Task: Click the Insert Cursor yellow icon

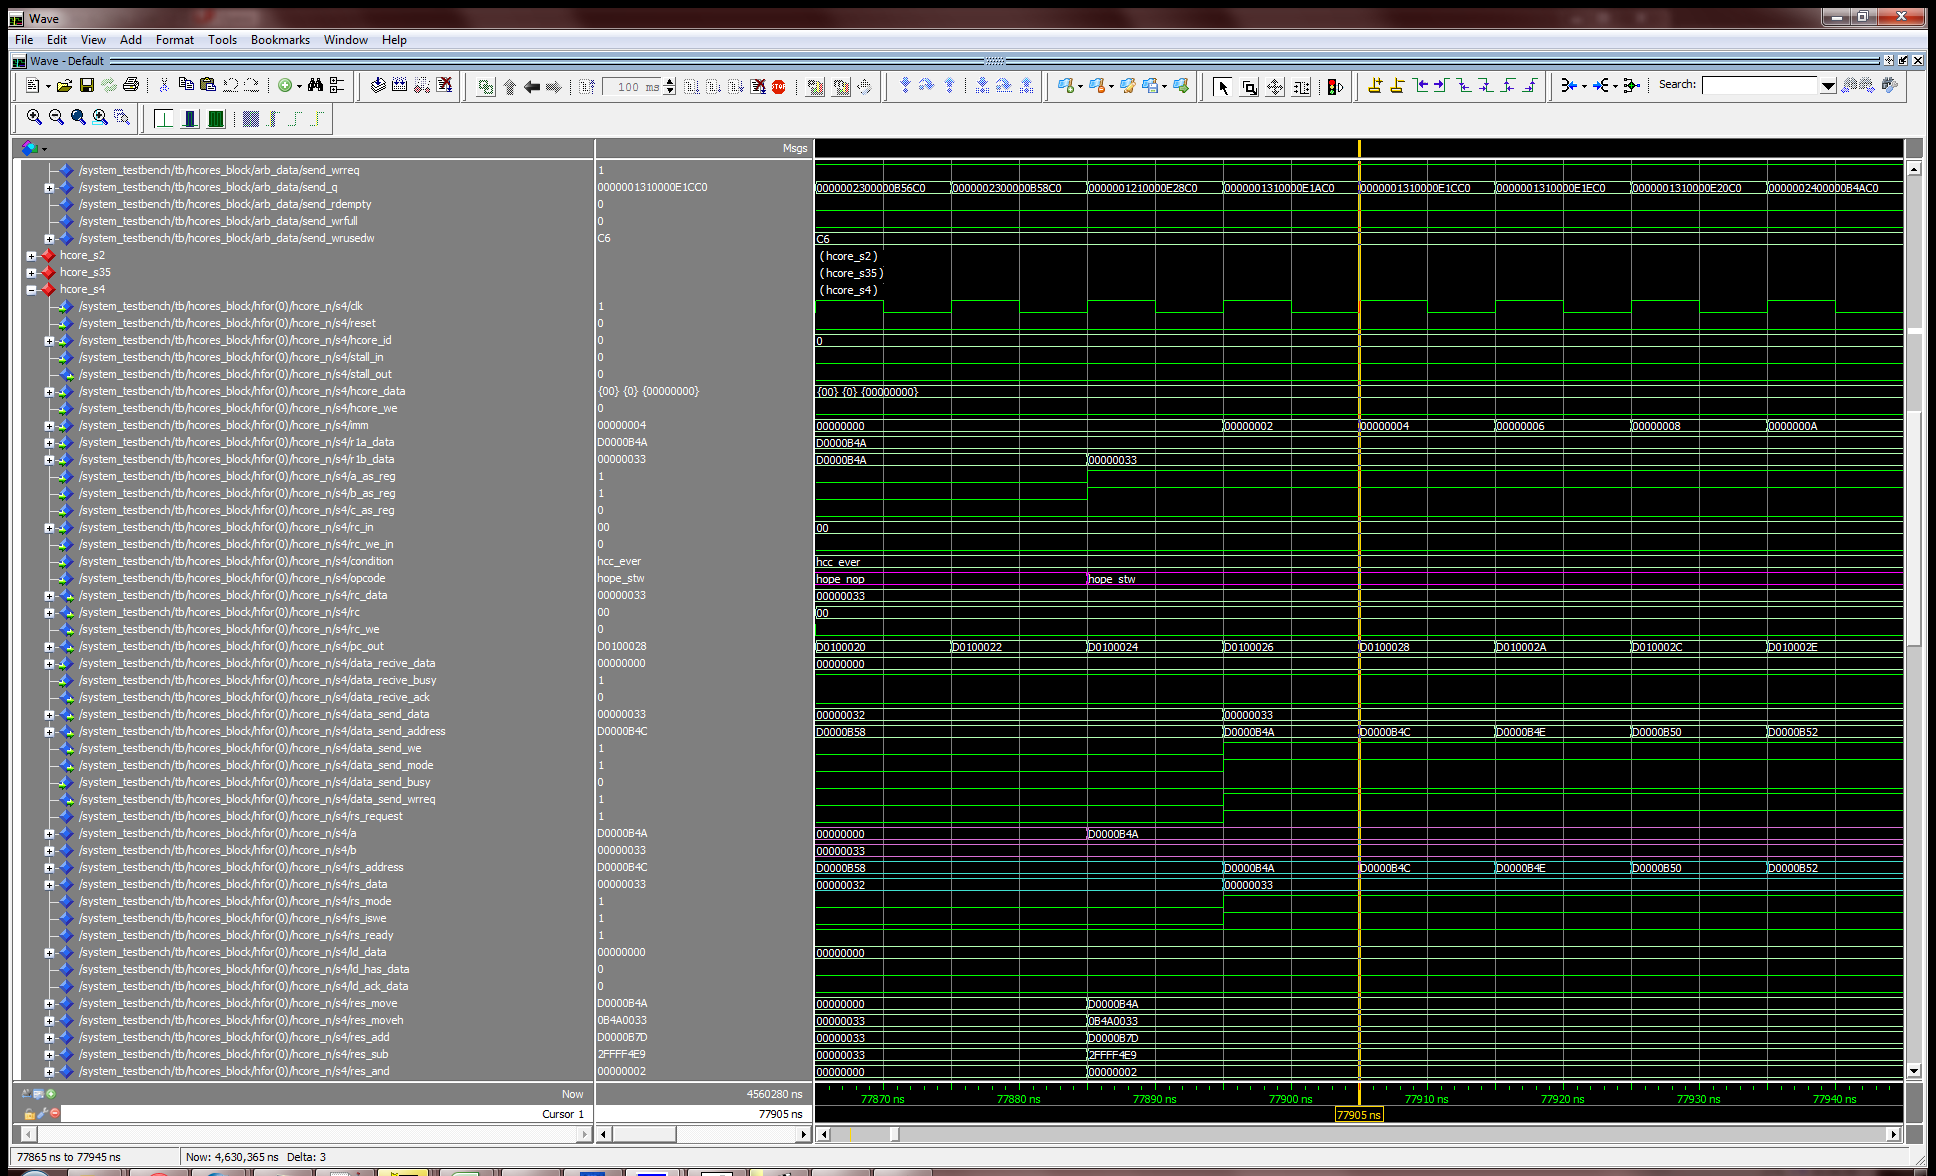Action: (1375, 86)
